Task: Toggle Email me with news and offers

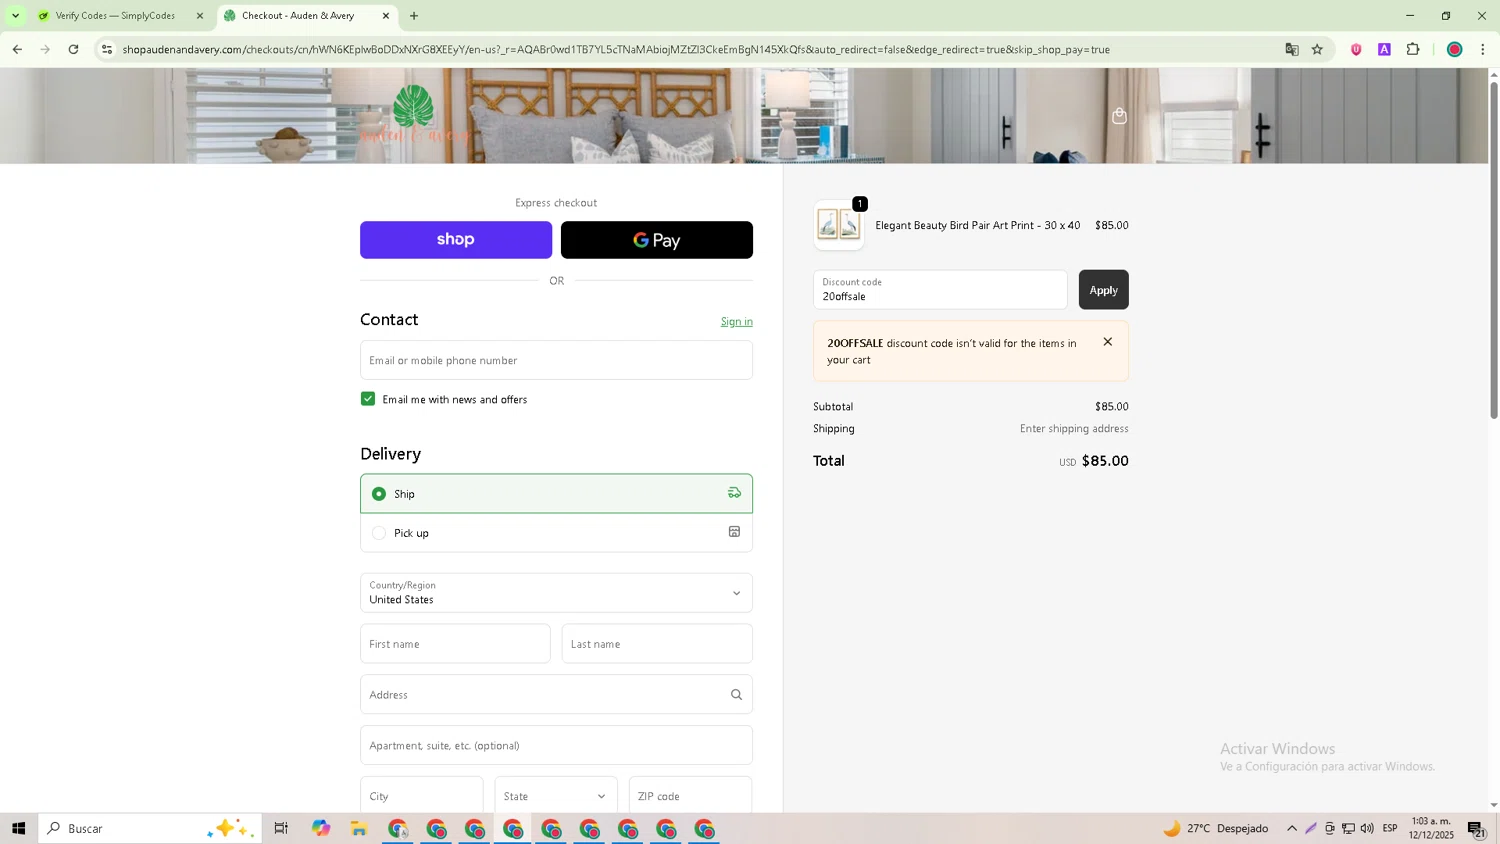Action: [x=368, y=399]
